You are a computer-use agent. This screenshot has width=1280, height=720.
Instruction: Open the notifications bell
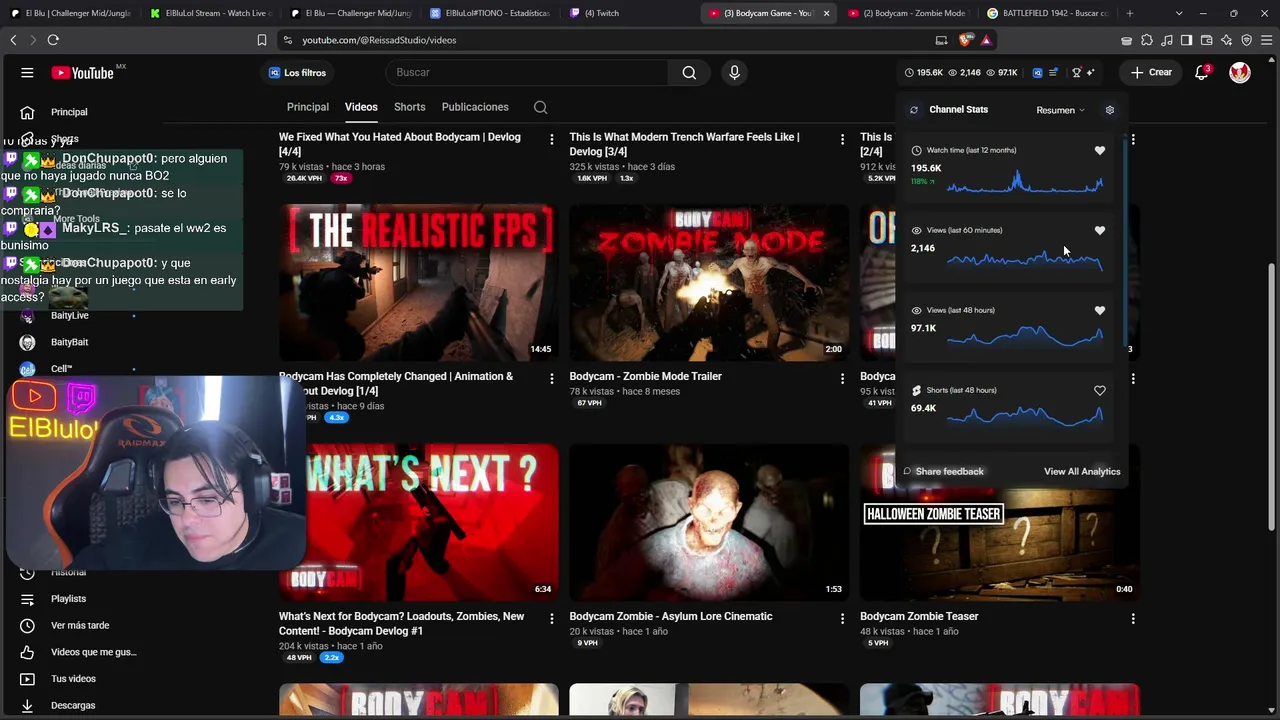click(1202, 73)
